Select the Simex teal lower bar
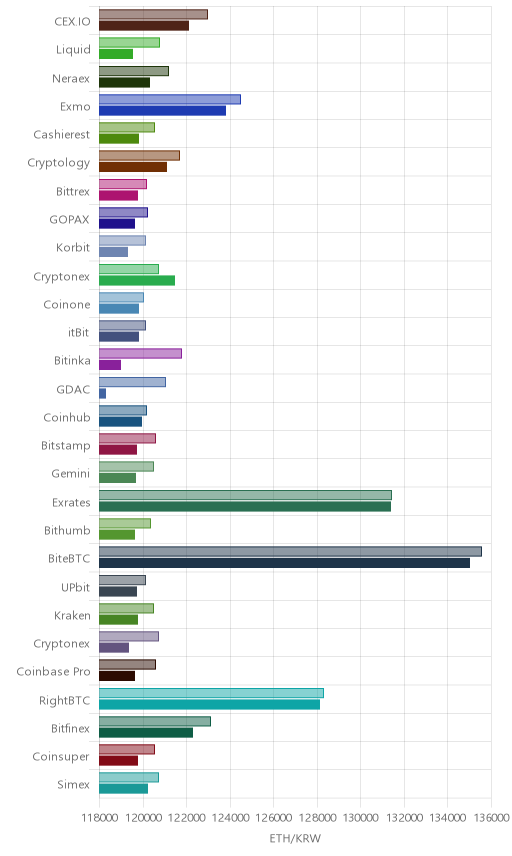 123,789
